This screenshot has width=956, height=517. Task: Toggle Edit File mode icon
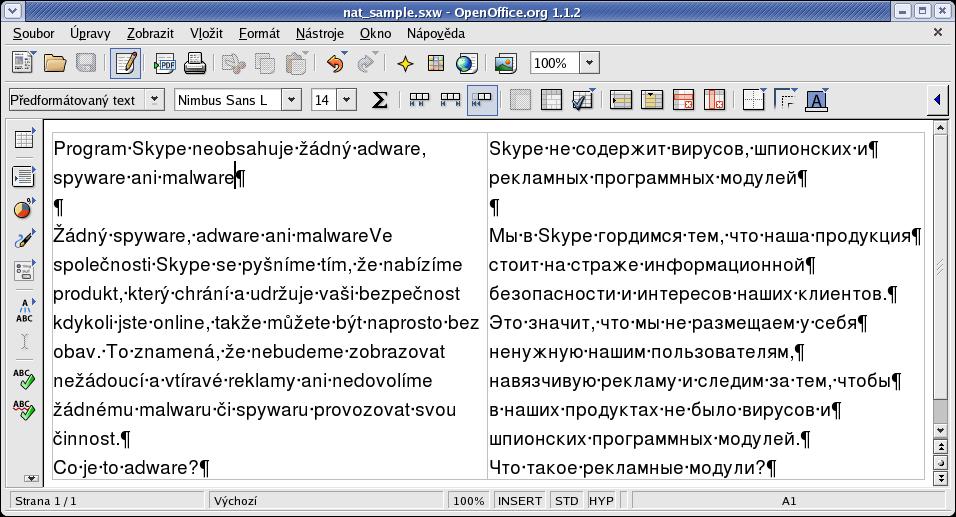(x=126, y=63)
